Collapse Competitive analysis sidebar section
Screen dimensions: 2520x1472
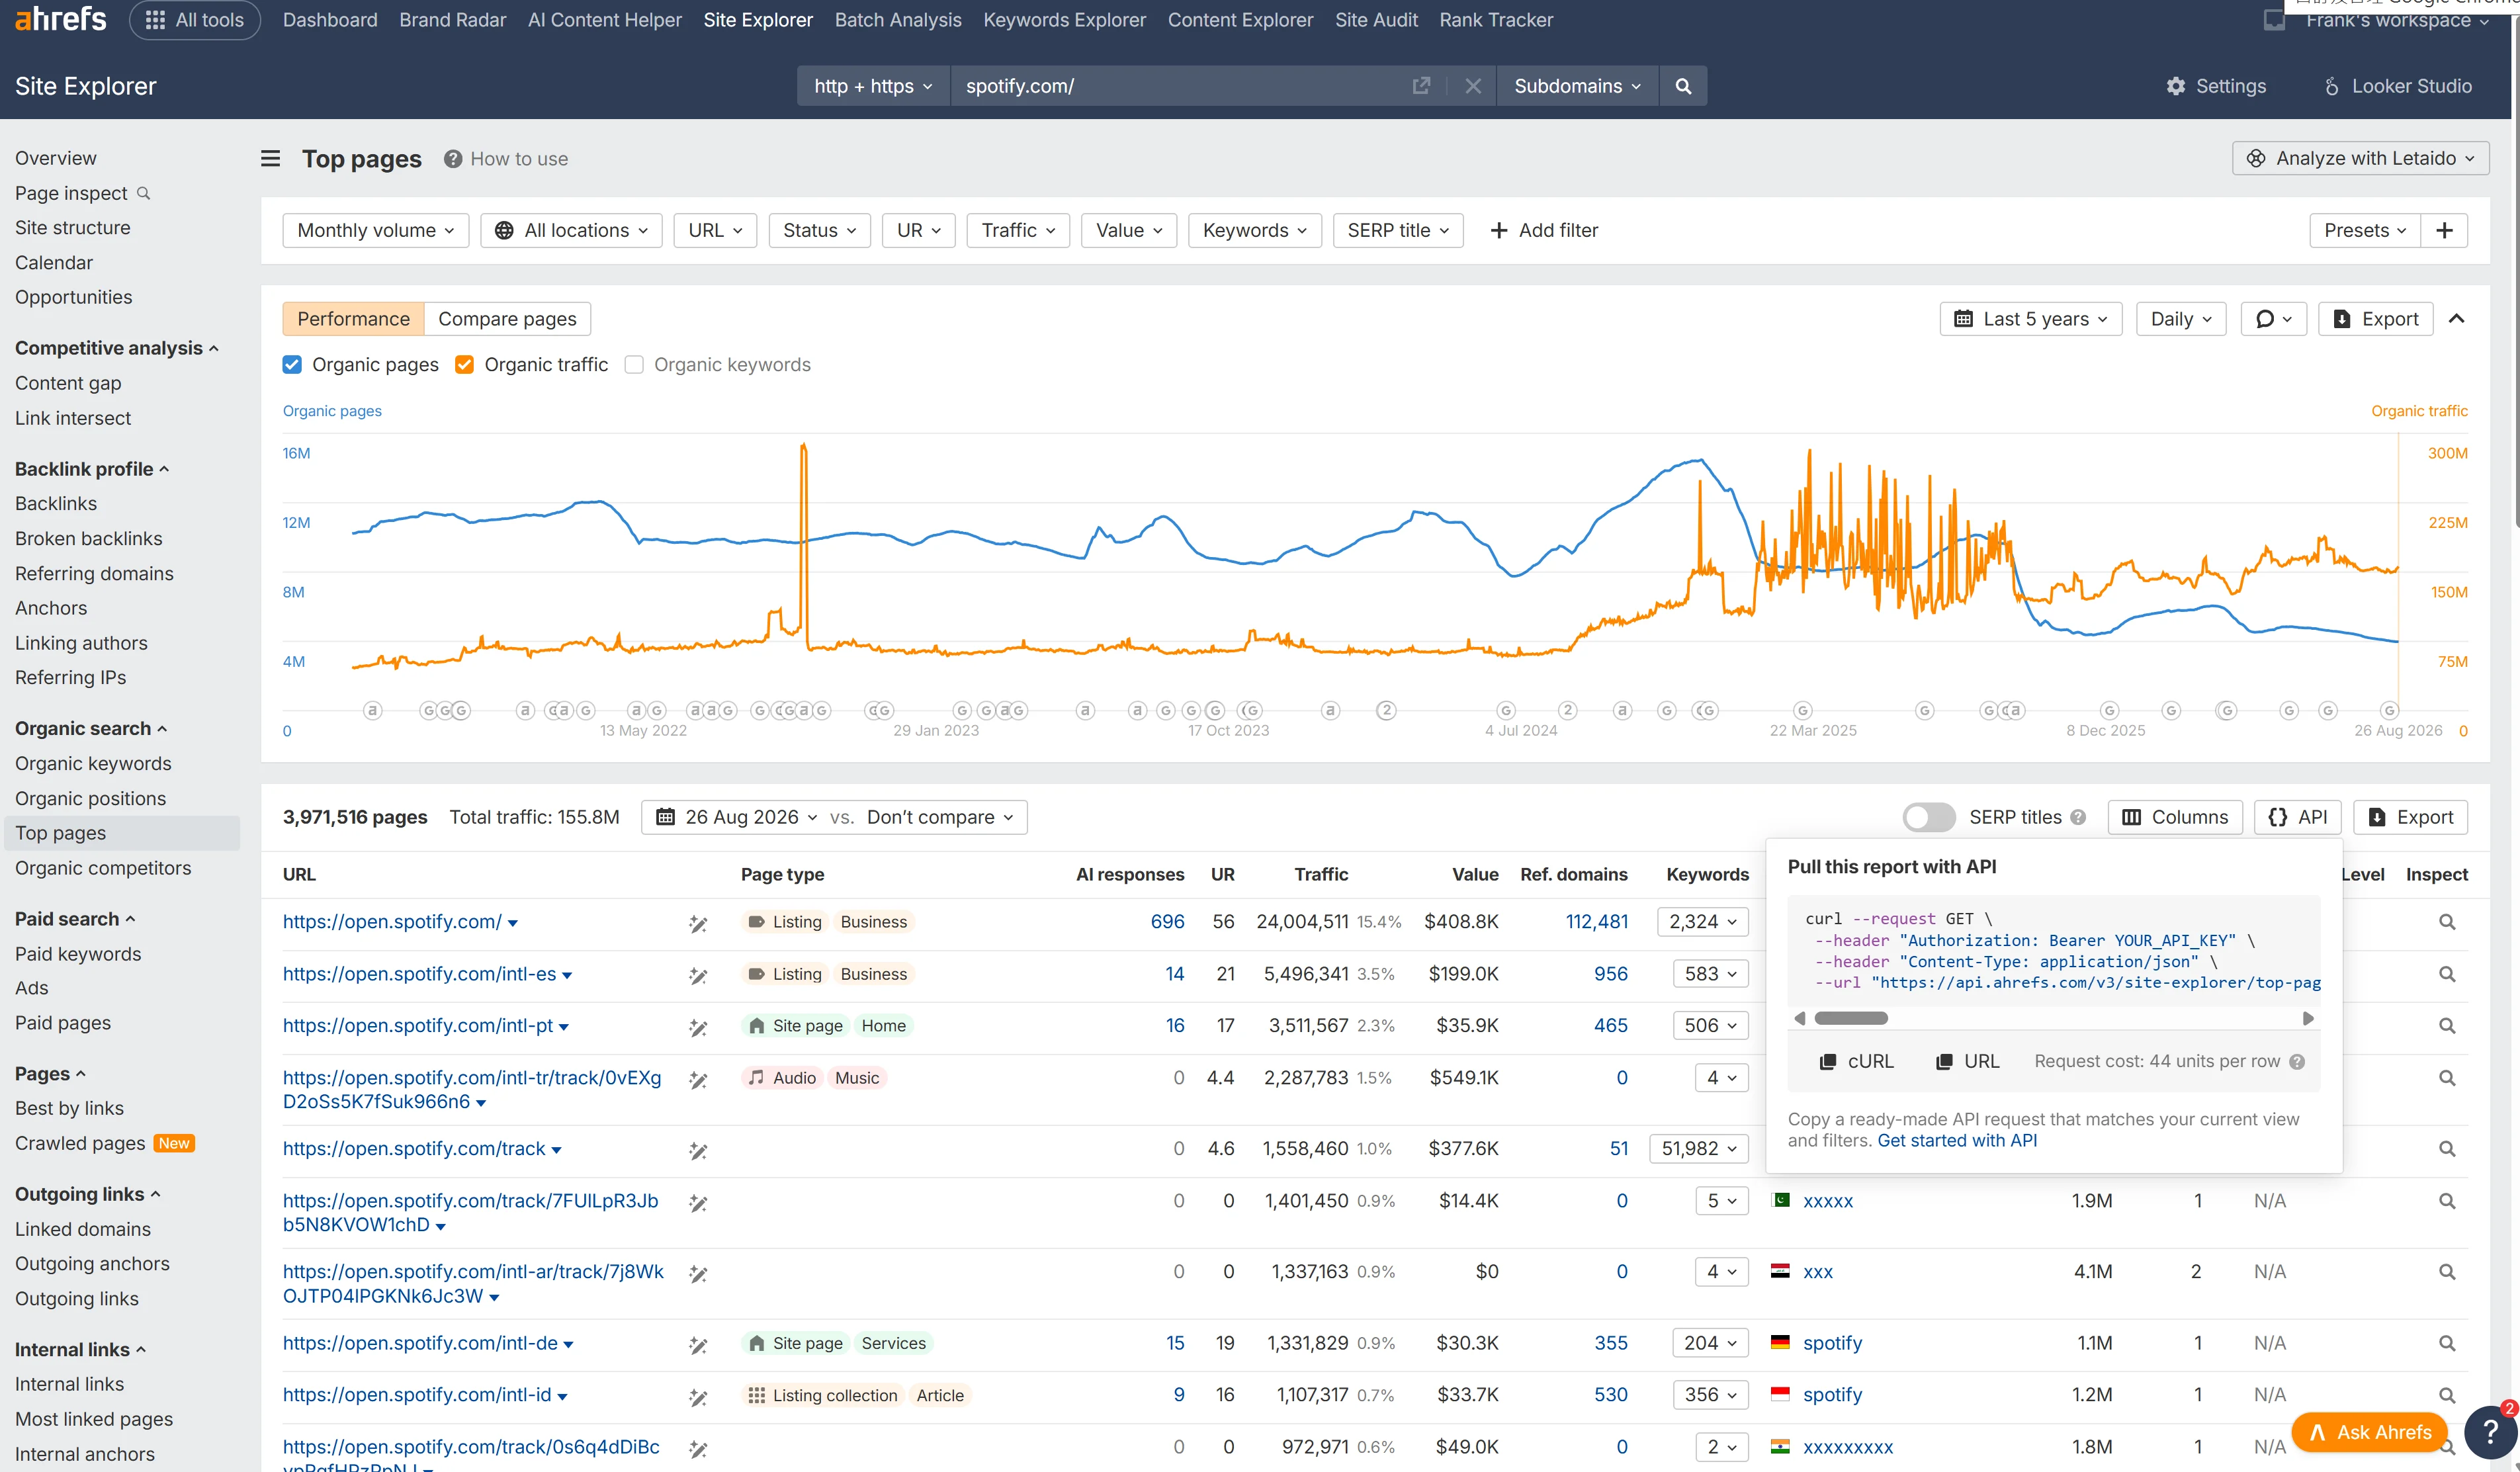(117, 348)
